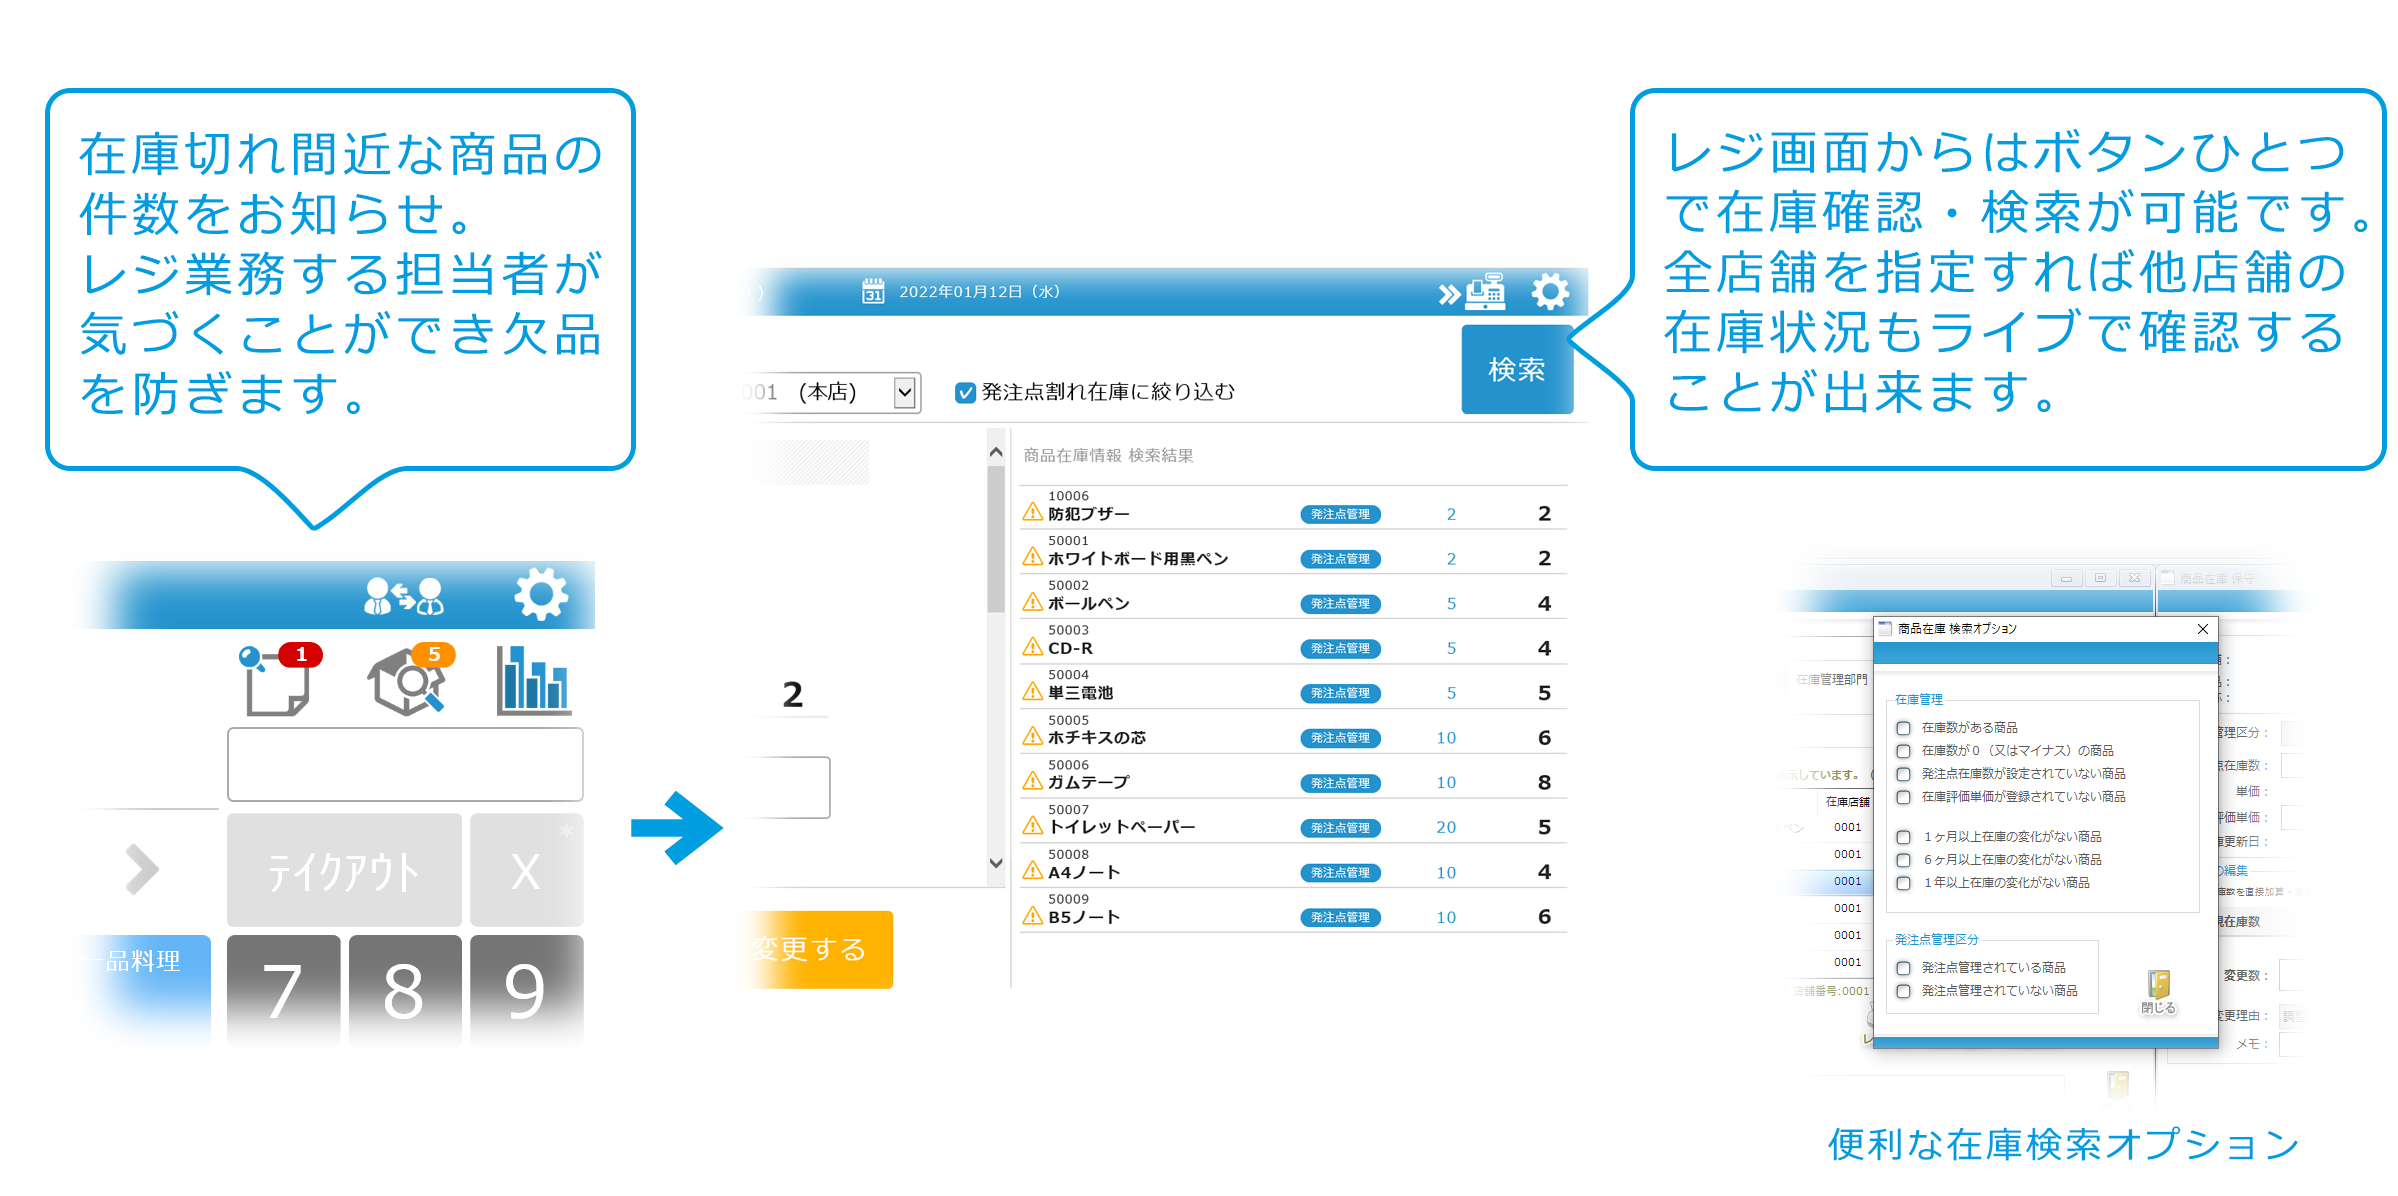This screenshot has height=1196, width=2398.
Task: Open the bar chart sales report icon
Action: click(533, 680)
